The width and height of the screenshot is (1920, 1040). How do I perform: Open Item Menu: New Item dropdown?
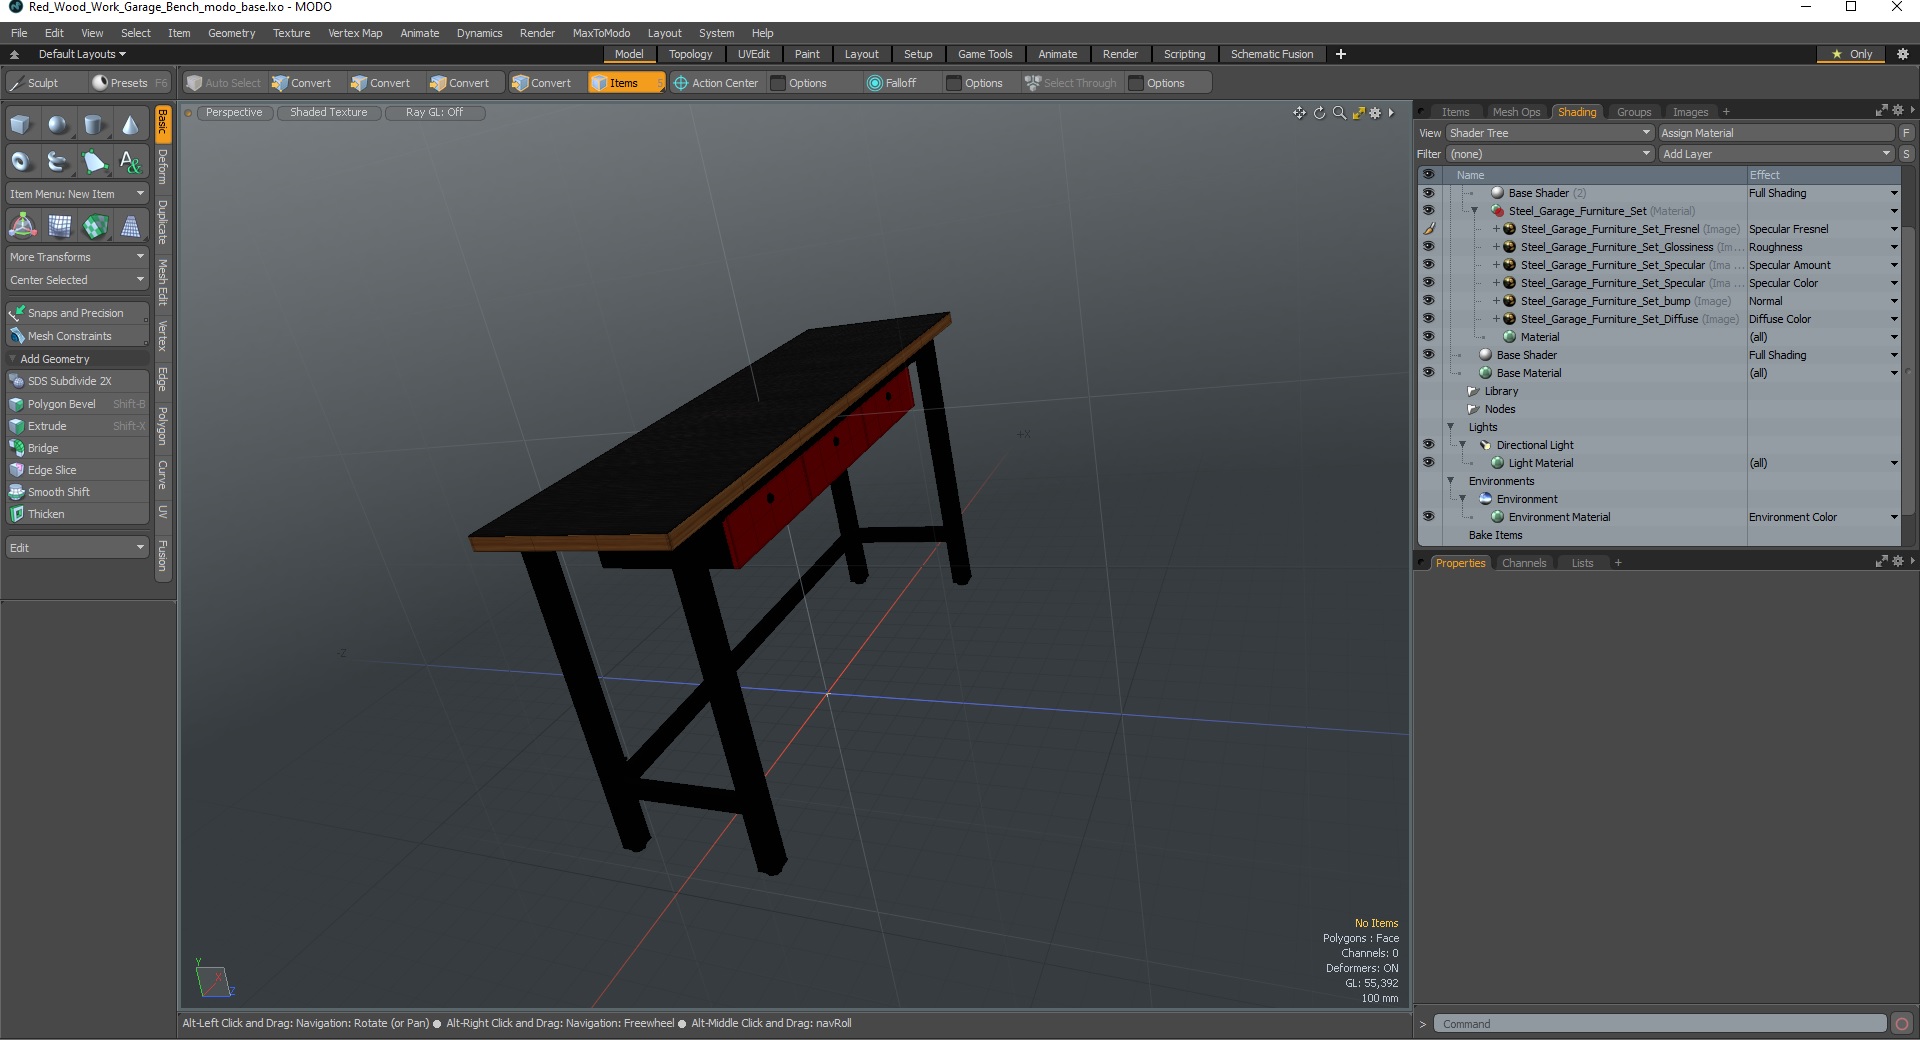point(77,194)
